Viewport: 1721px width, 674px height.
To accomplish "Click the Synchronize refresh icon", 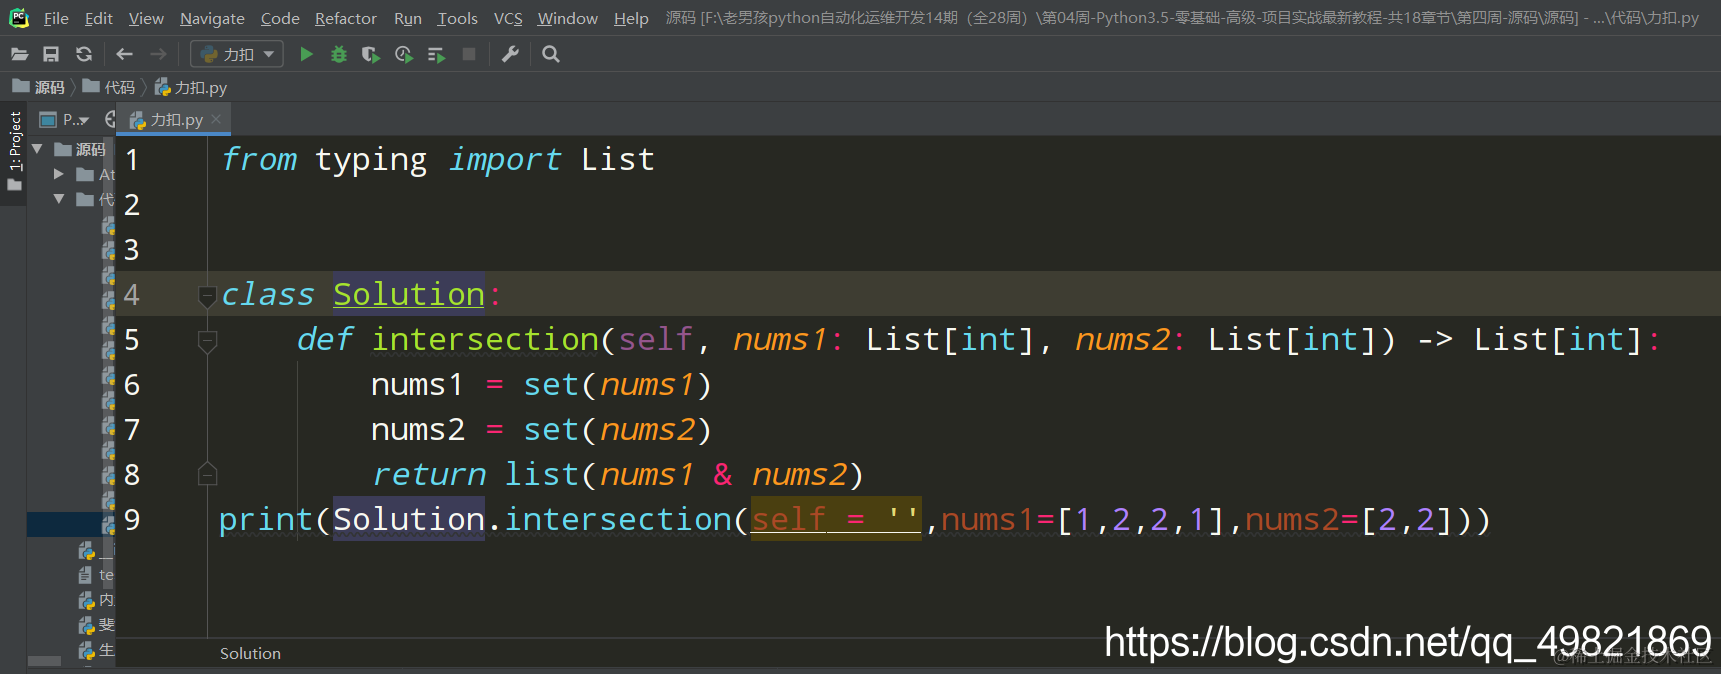I will 84,54.
